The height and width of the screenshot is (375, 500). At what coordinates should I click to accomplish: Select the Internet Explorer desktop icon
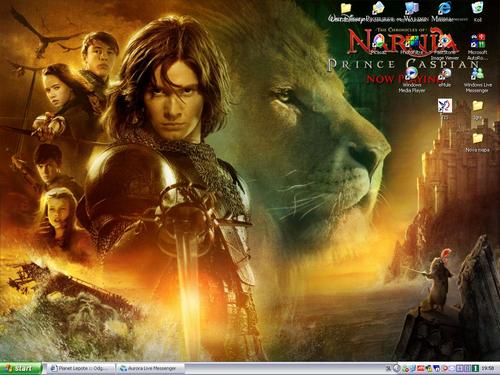pyautogui.click(x=445, y=11)
